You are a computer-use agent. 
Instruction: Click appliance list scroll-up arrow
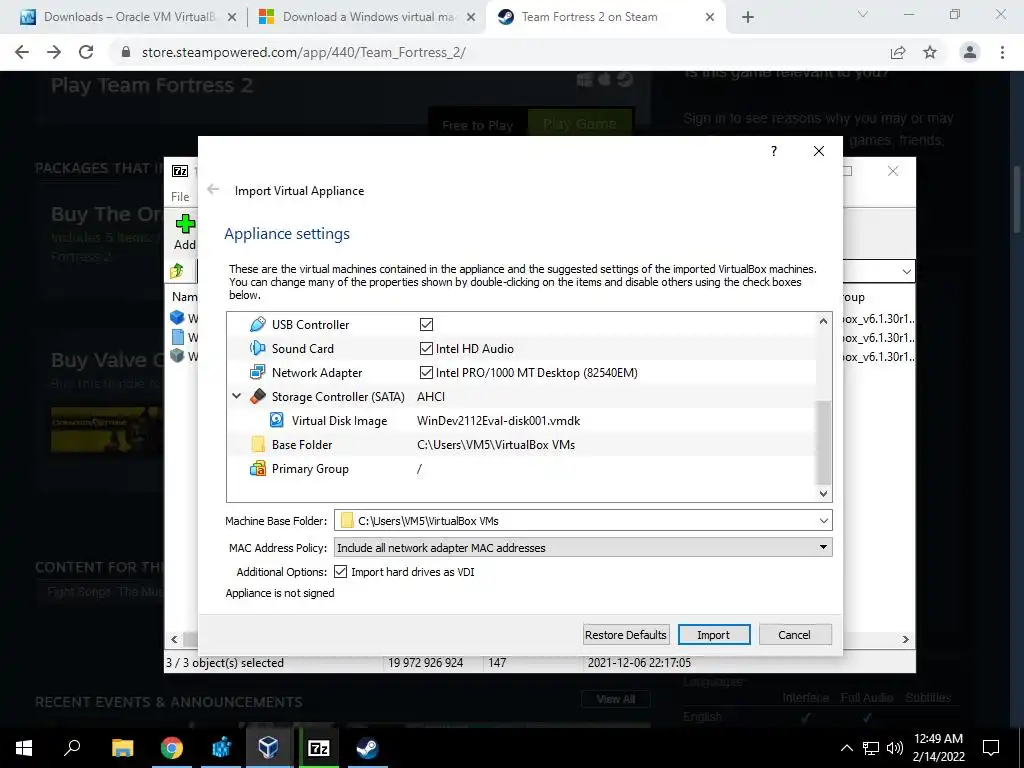[x=824, y=321]
